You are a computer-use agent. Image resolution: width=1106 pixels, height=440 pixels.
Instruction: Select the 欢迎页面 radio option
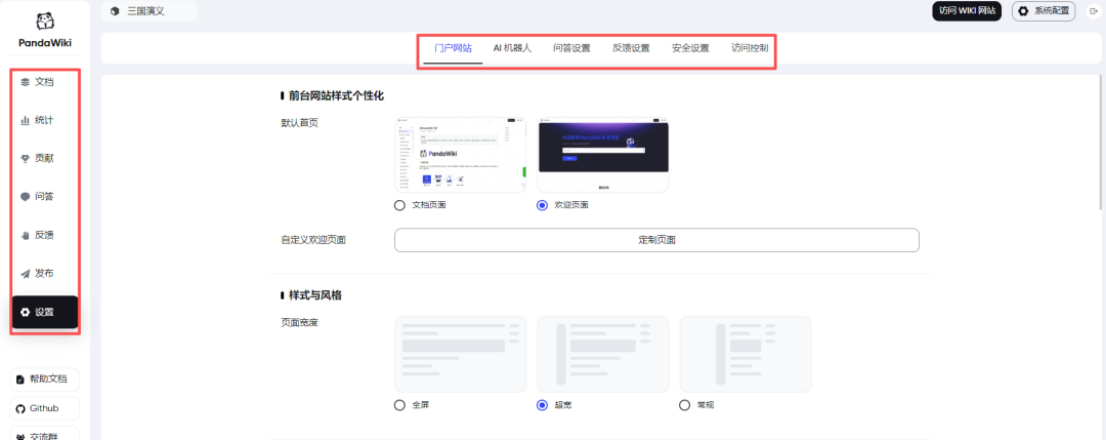[x=542, y=205]
